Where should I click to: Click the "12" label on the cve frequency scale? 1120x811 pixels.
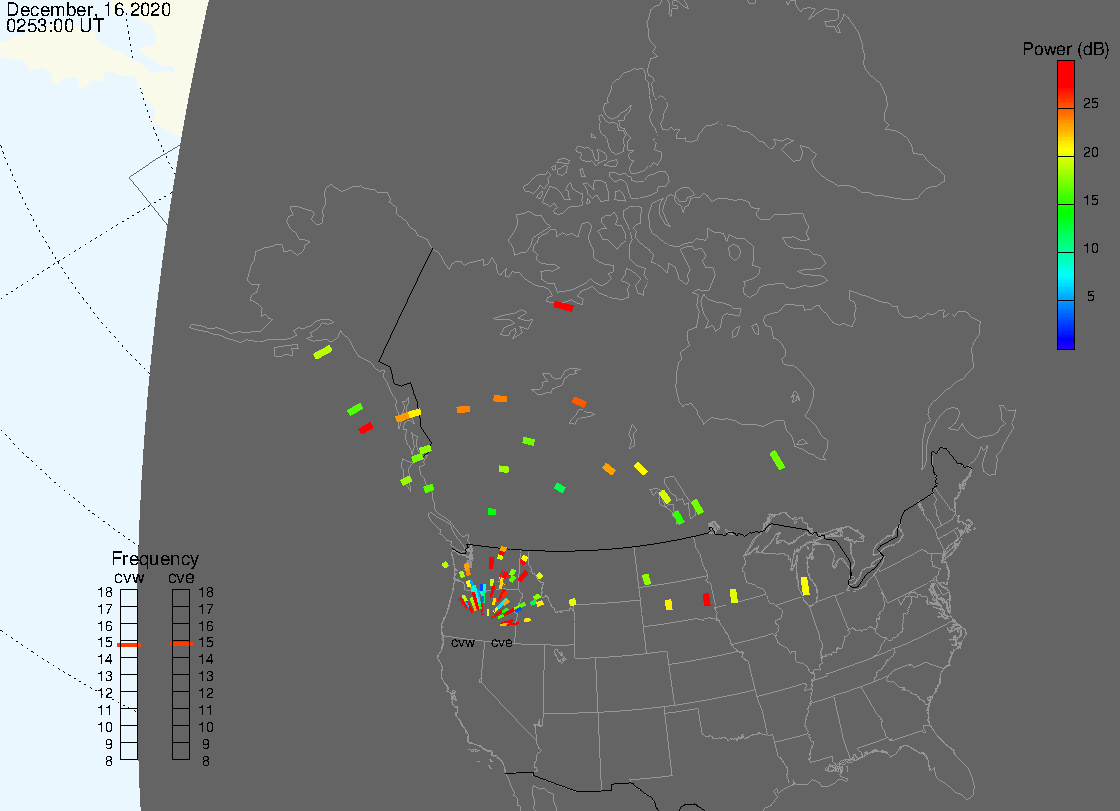(206, 693)
